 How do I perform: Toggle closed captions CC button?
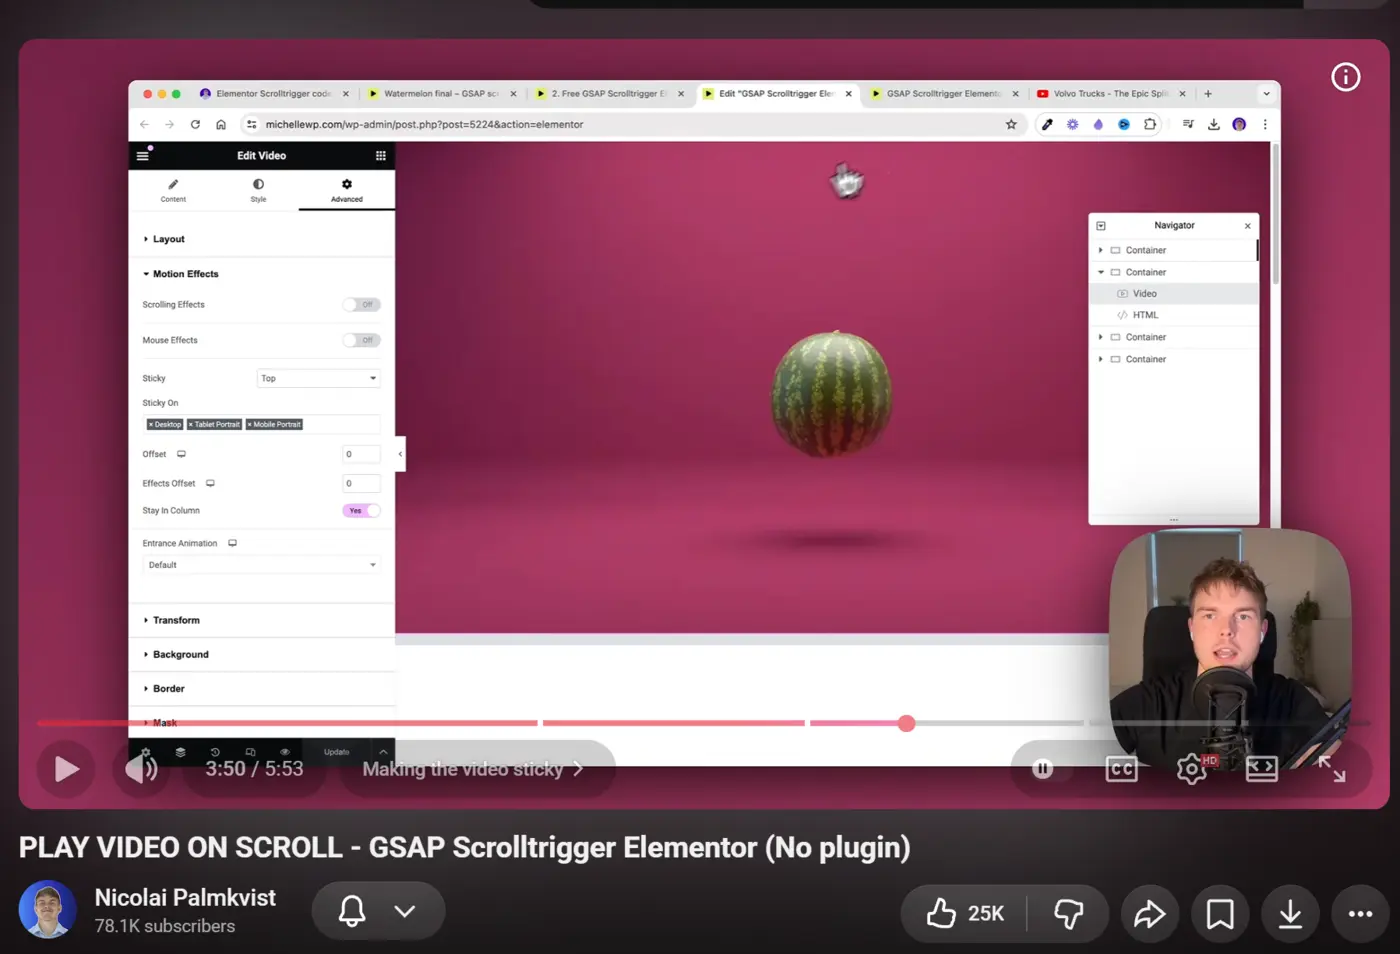[x=1121, y=769]
